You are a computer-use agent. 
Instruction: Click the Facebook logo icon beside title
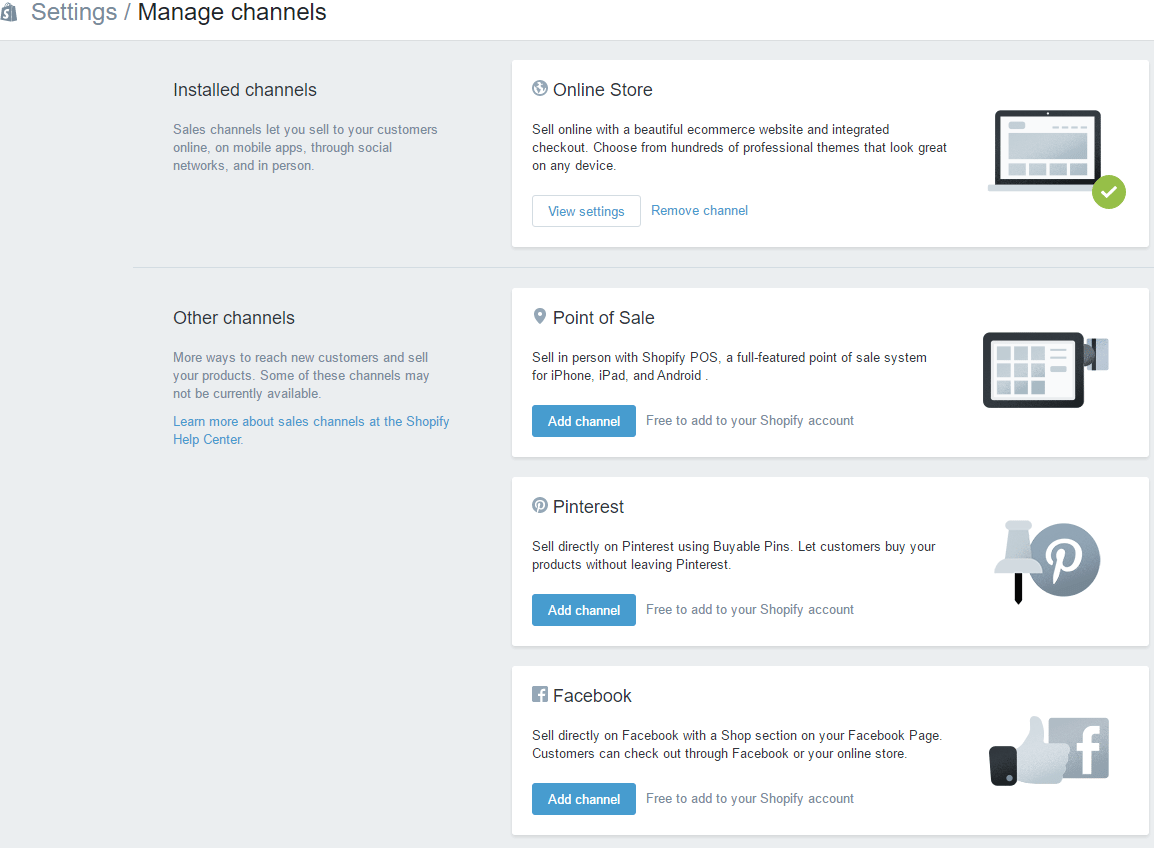539,694
